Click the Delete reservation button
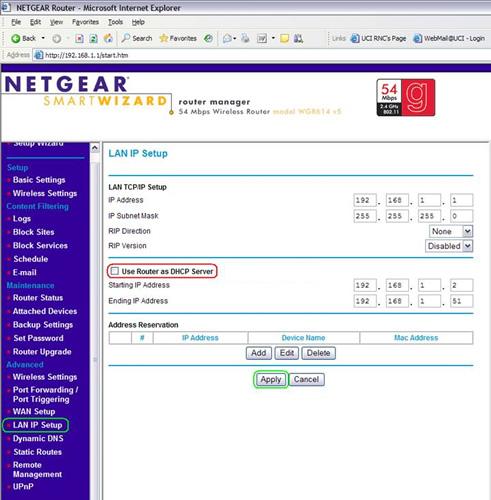The image size is (491, 500). pyautogui.click(x=318, y=353)
